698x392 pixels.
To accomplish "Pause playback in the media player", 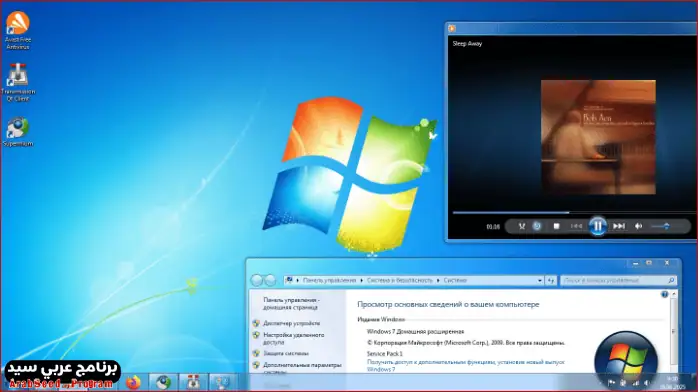I will pos(597,226).
